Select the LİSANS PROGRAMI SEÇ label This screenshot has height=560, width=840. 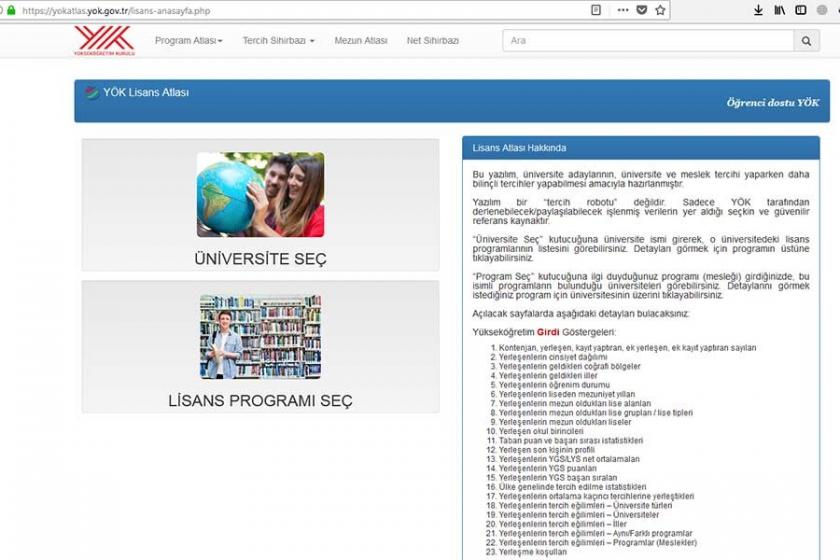260,400
